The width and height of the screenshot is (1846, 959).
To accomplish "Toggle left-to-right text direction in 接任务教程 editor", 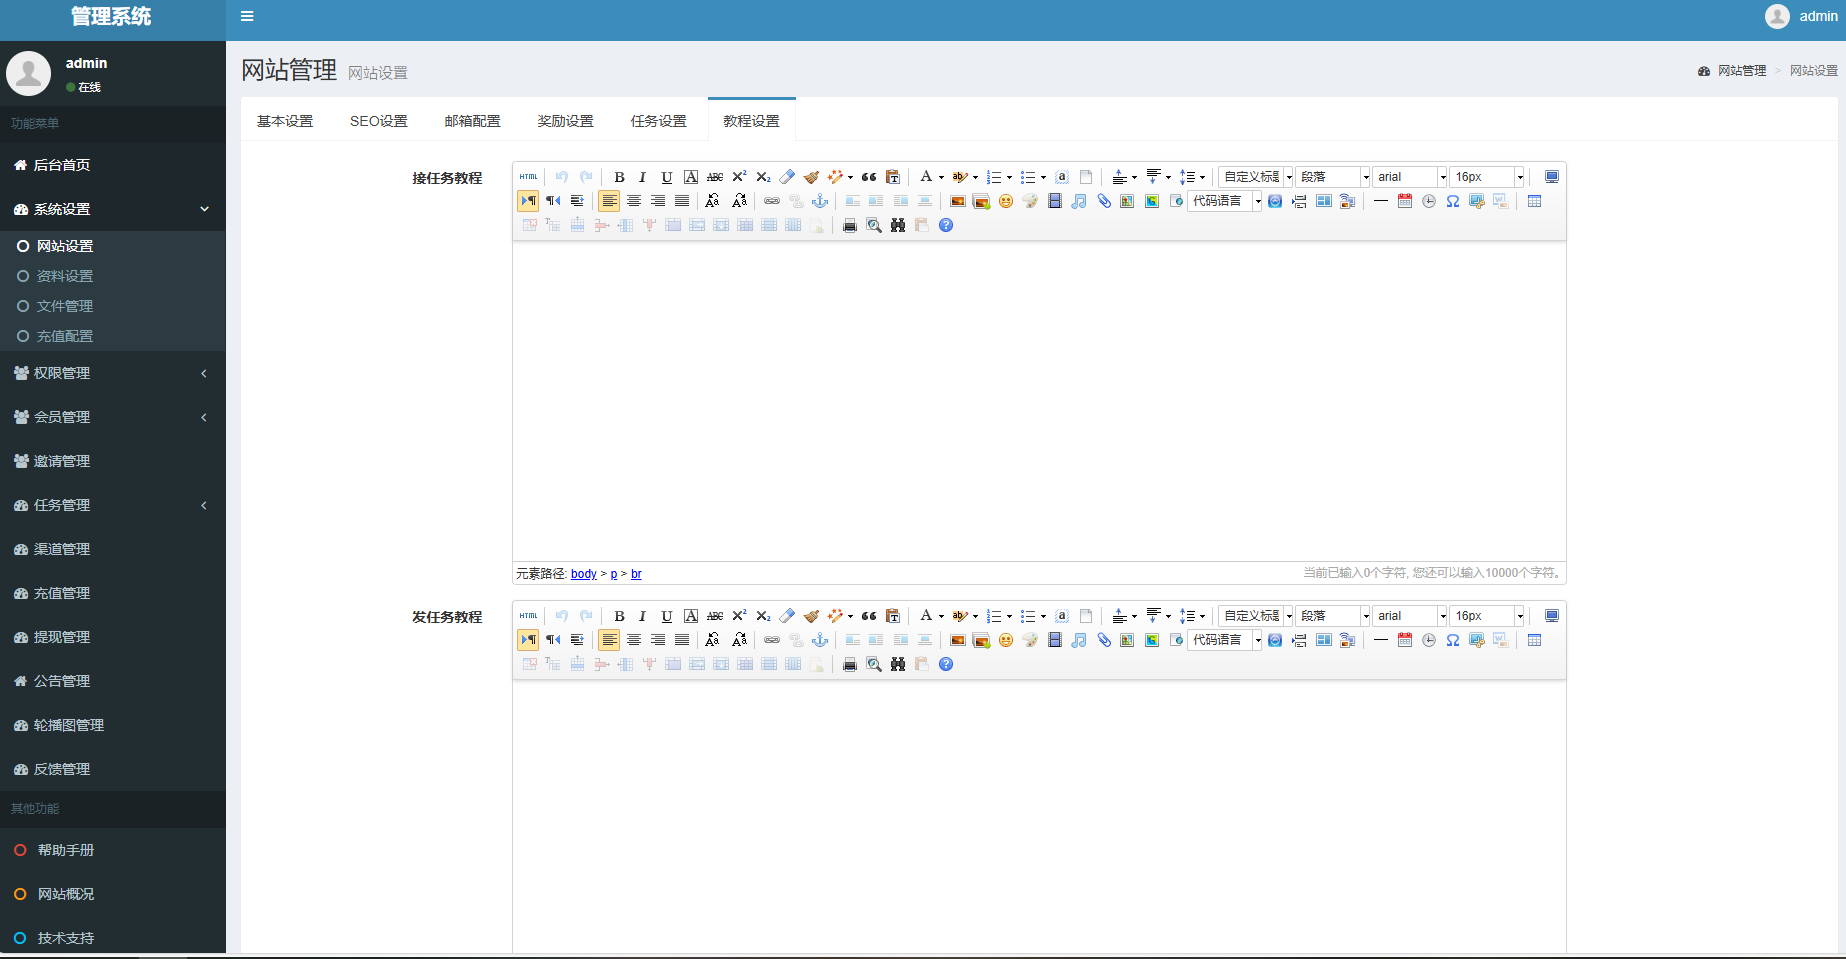I will pos(528,201).
